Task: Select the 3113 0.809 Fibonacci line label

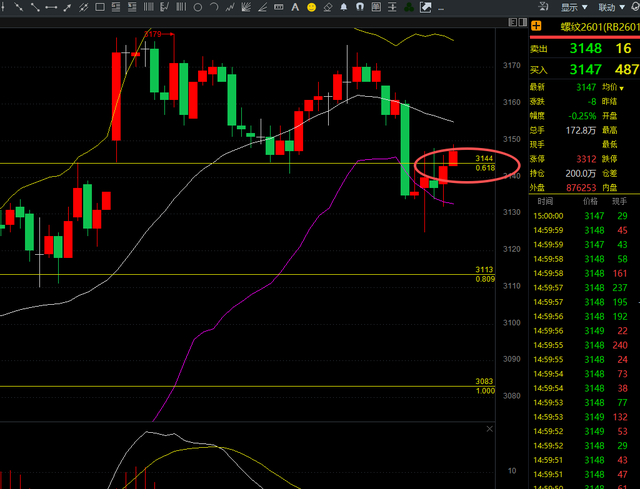Action: point(485,274)
